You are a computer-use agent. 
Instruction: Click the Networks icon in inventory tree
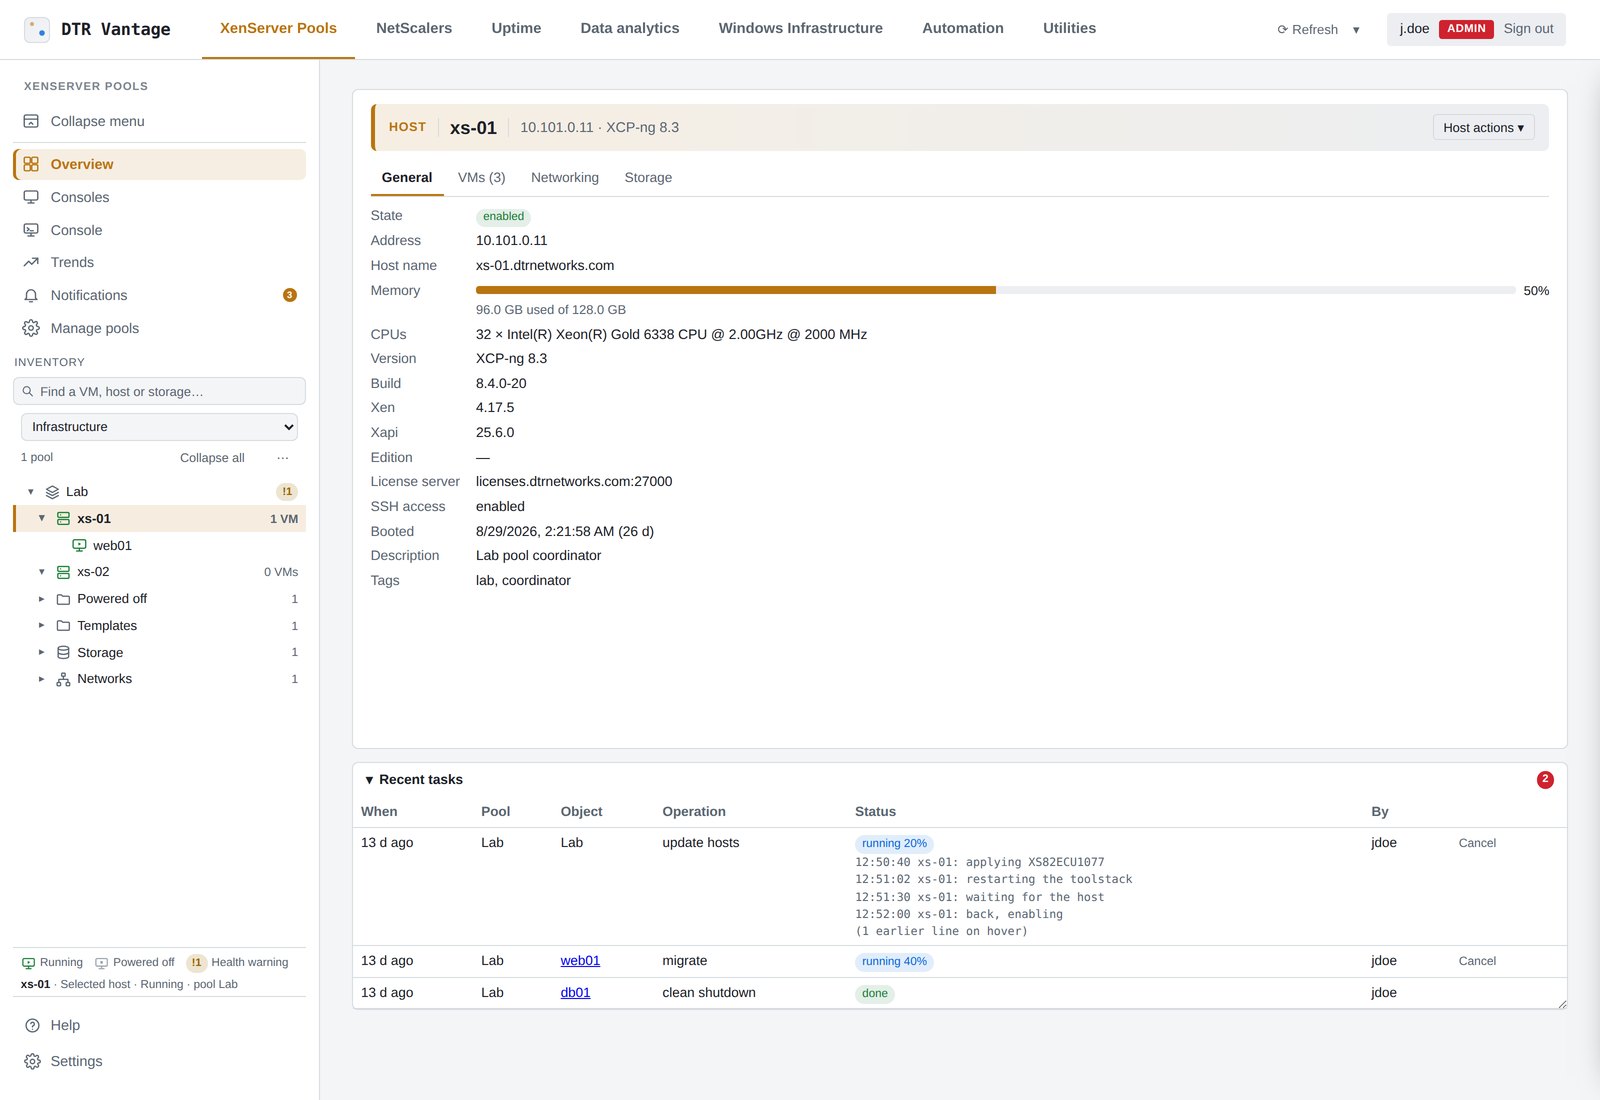pyautogui.click(x=63, y=679)
